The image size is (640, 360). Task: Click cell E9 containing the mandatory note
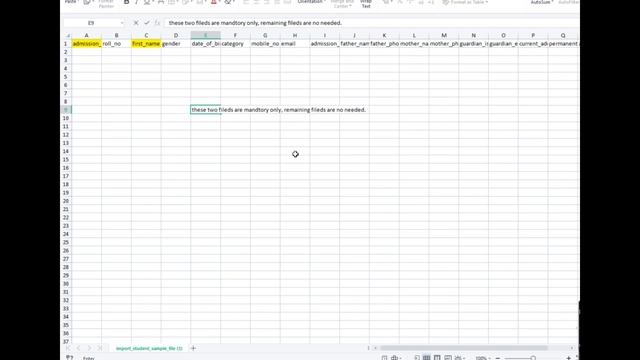pos(206,110)
